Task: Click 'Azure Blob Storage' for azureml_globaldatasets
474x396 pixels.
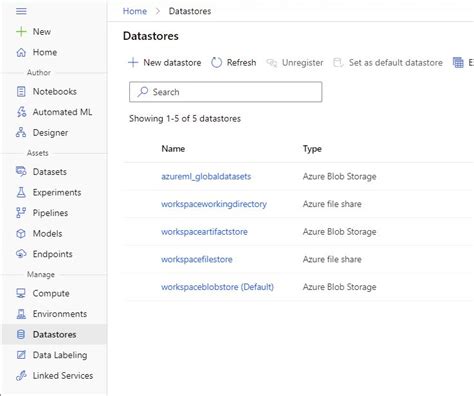Action: pyautogui.click(x=339, y=176)
